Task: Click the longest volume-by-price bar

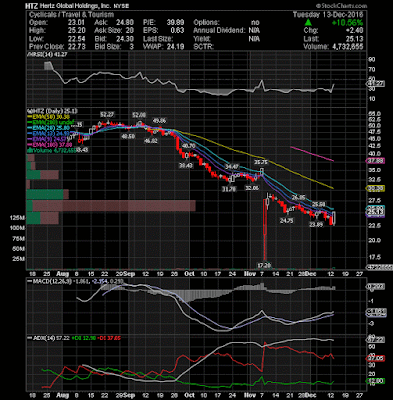Action: pyautogui.click(x=111, y=206)
